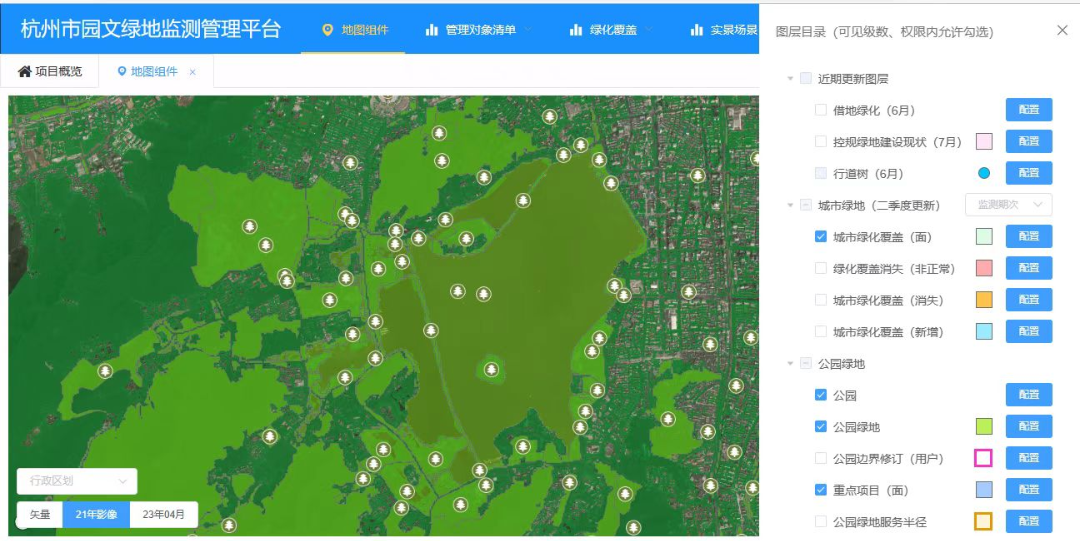Screen dimensions: 1080x541
Task: Click magenta outline swatch of 公园边界修订
Action: 984,458
